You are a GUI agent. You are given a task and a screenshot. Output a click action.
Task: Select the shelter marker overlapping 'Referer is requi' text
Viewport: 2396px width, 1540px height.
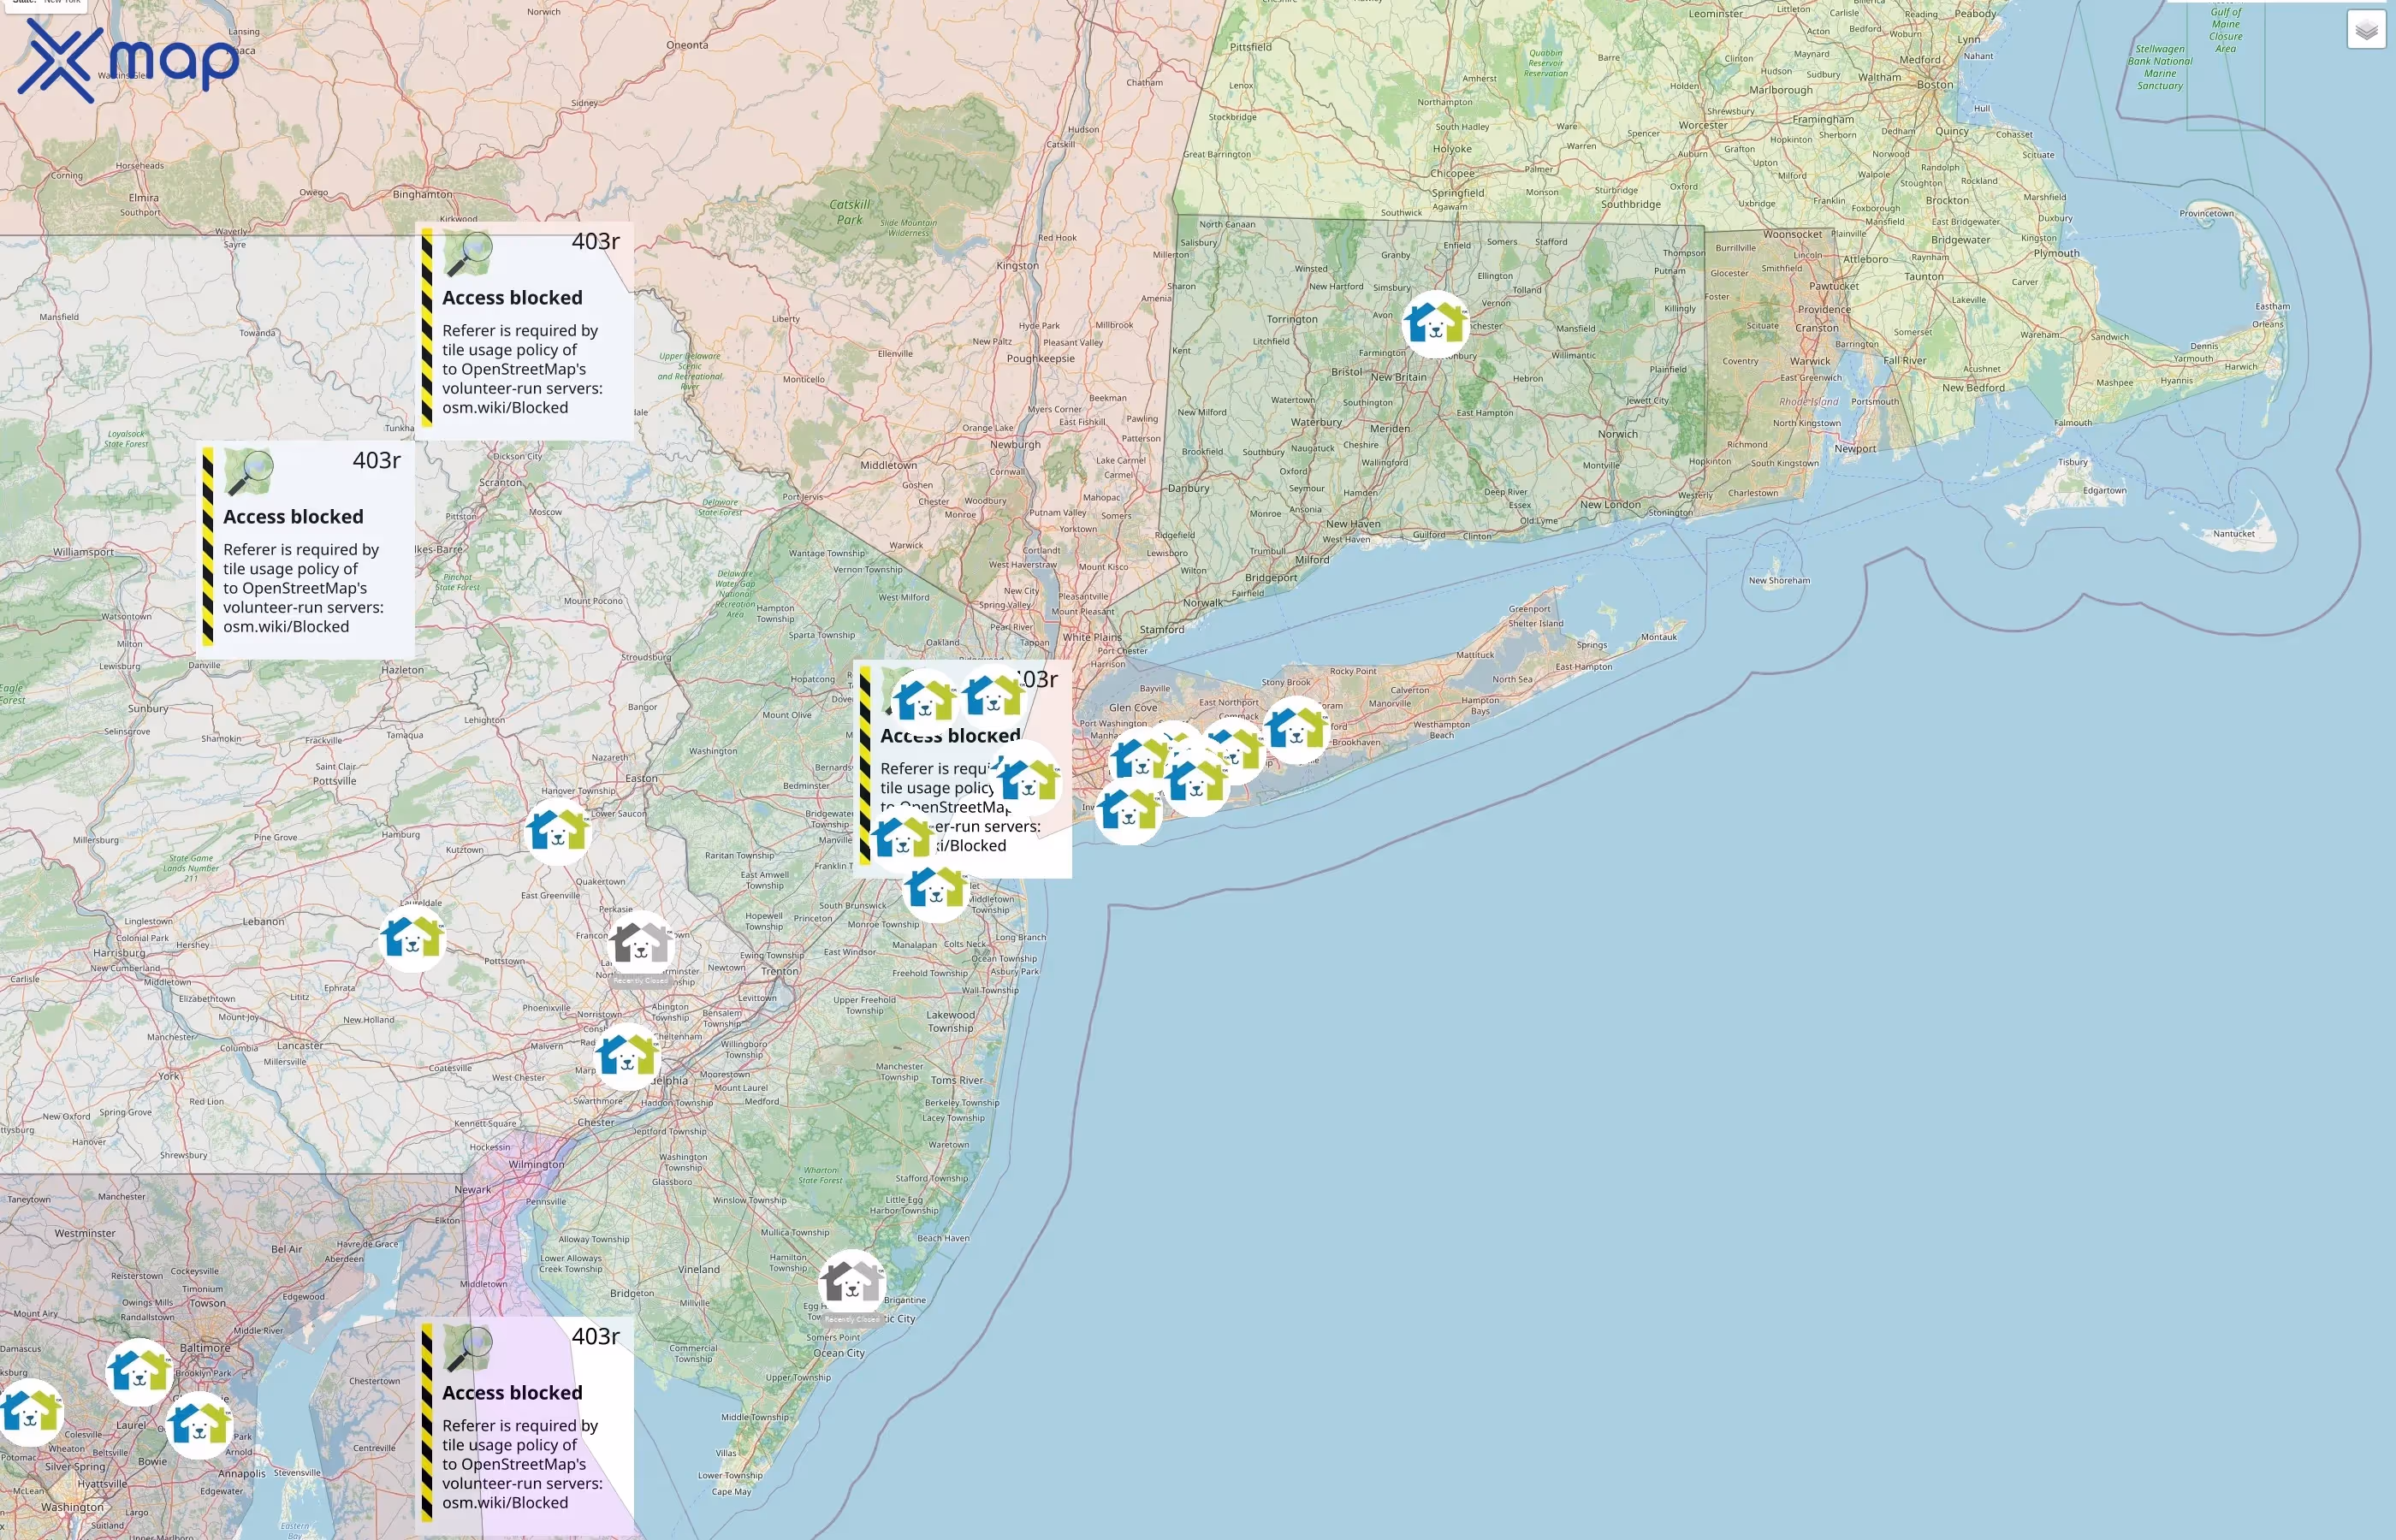pos(1029,781)
